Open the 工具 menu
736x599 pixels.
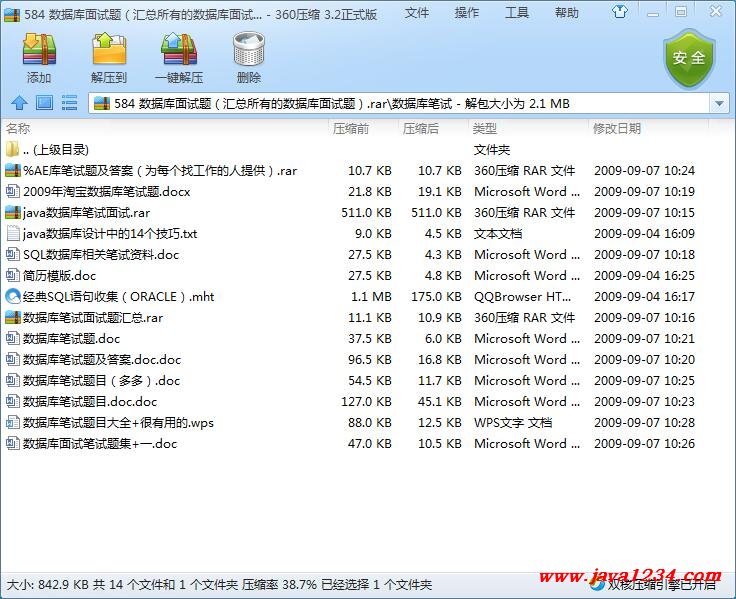(x=517, y=13)
